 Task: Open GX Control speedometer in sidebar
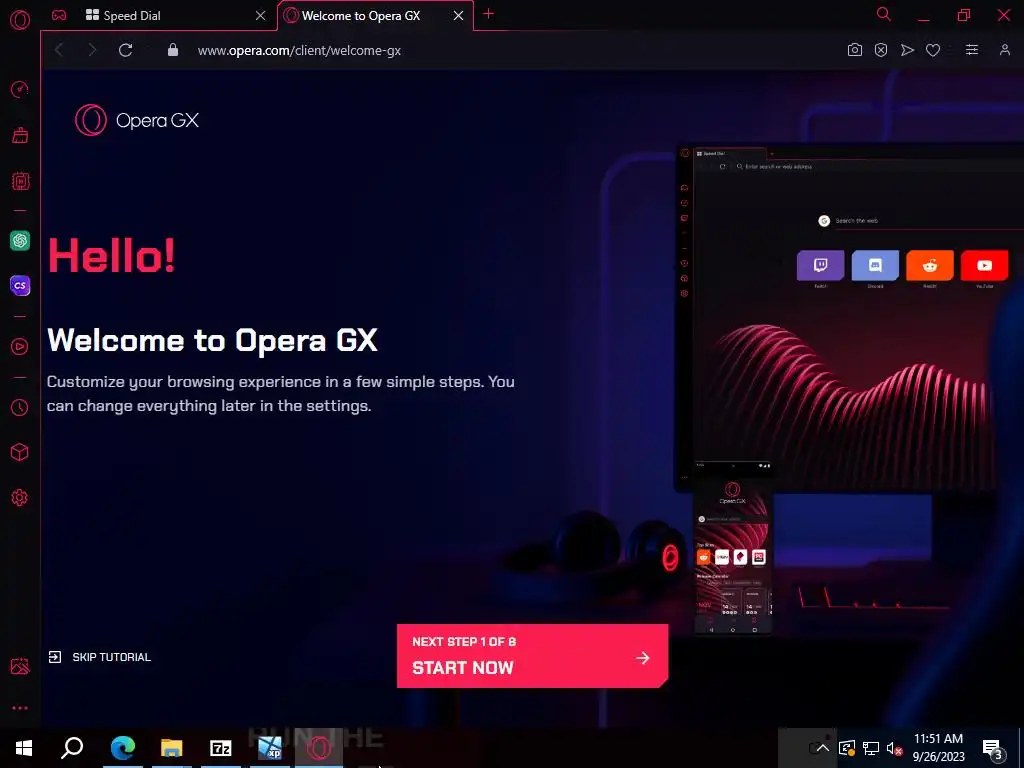(x=20, y=89)
